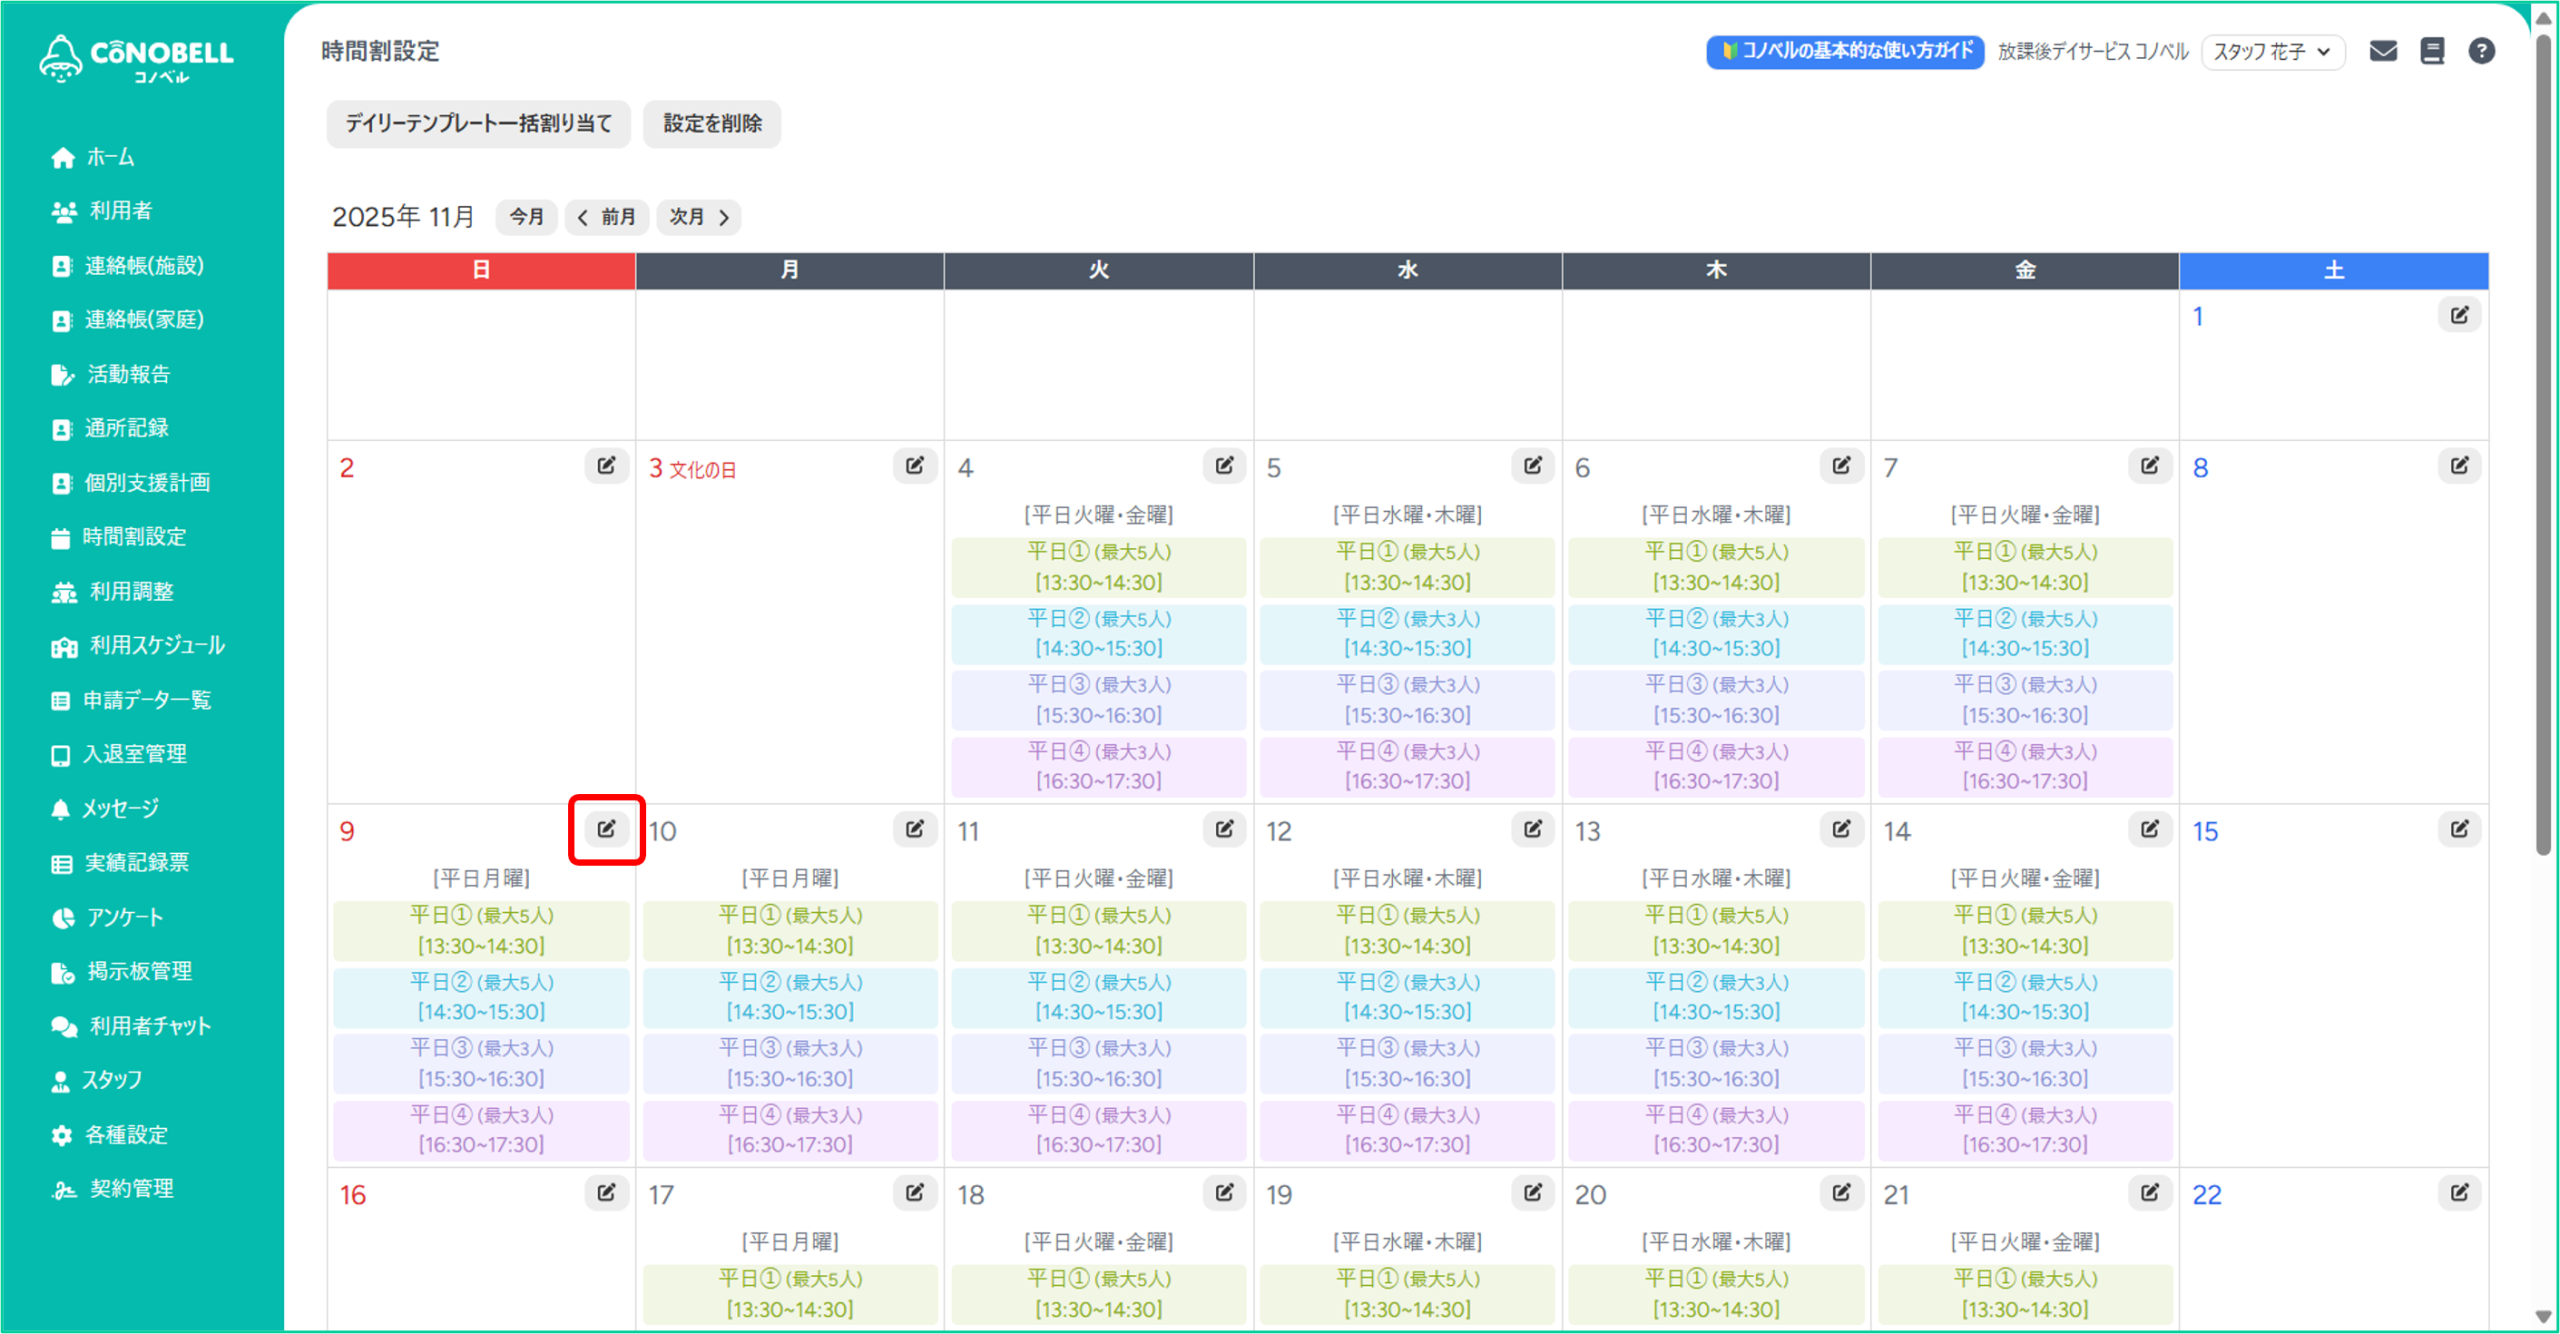Image resolution: width=2560 pixels, height=1334 pixels.
Task: Go to previous month with 前月
Action: click(607, 217)
